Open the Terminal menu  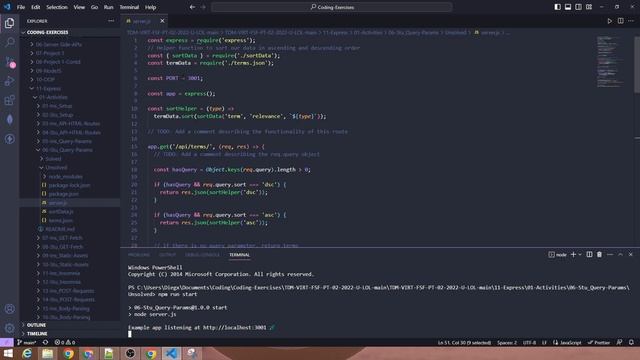(x=129, y=7)
